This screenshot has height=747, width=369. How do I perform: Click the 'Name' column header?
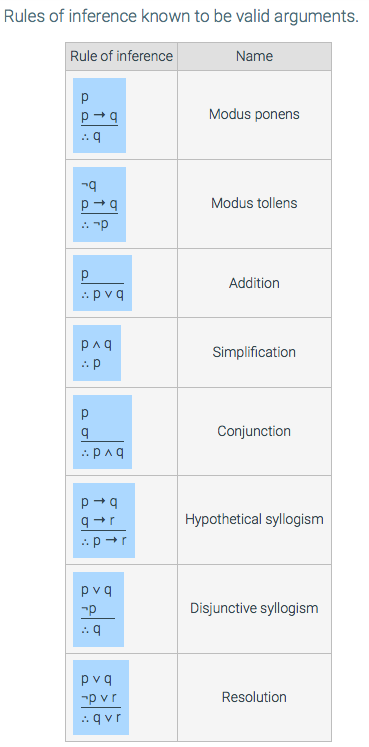pos(254,56)
